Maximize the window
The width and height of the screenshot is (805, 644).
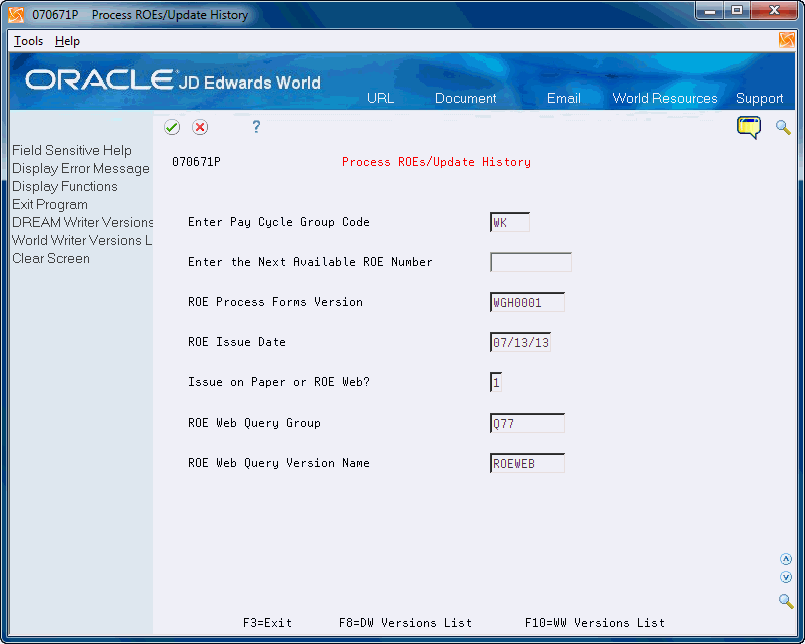pos(737,11)
